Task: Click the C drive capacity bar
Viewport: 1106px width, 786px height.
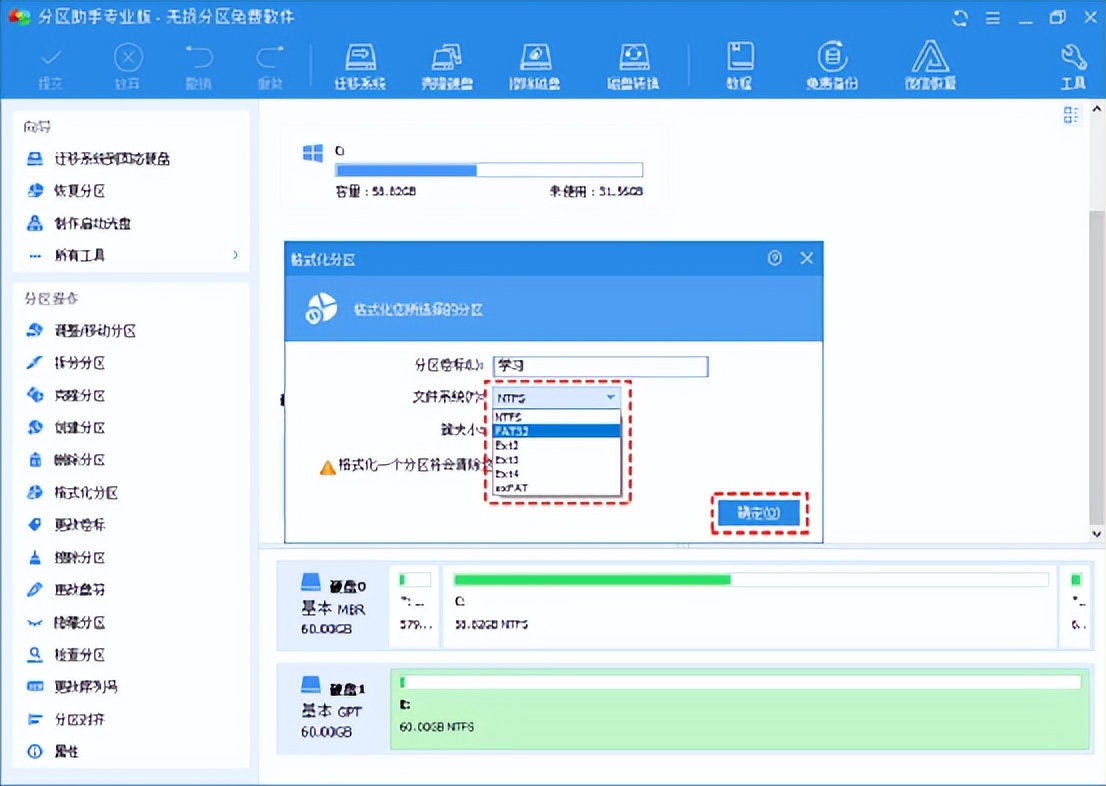Action: pos(487,168)
